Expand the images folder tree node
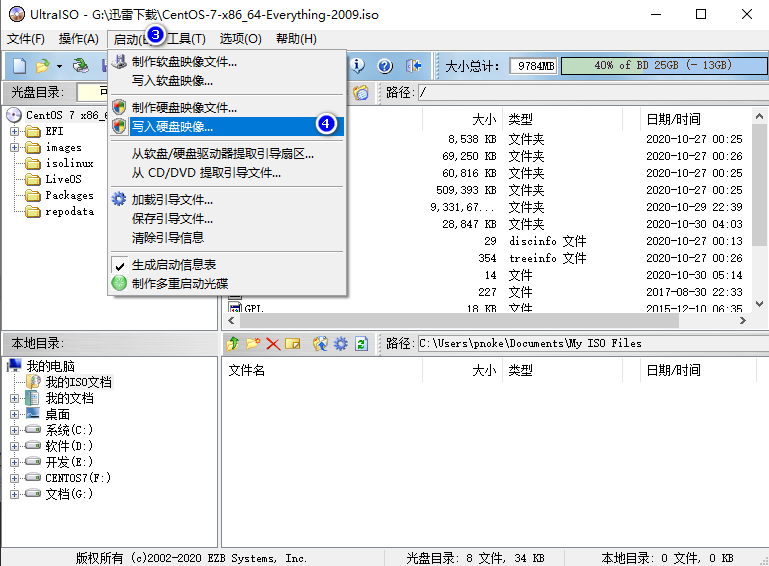 coord(15,148)
